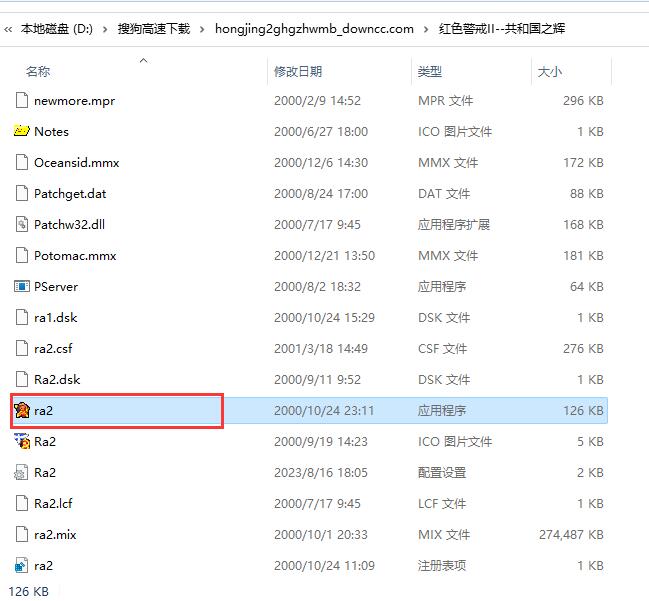This screenshot has width=649, height=601.
Task: Click 红色警戒II--共和国之辉 breadcrumb segment
Action: point(502,29)
